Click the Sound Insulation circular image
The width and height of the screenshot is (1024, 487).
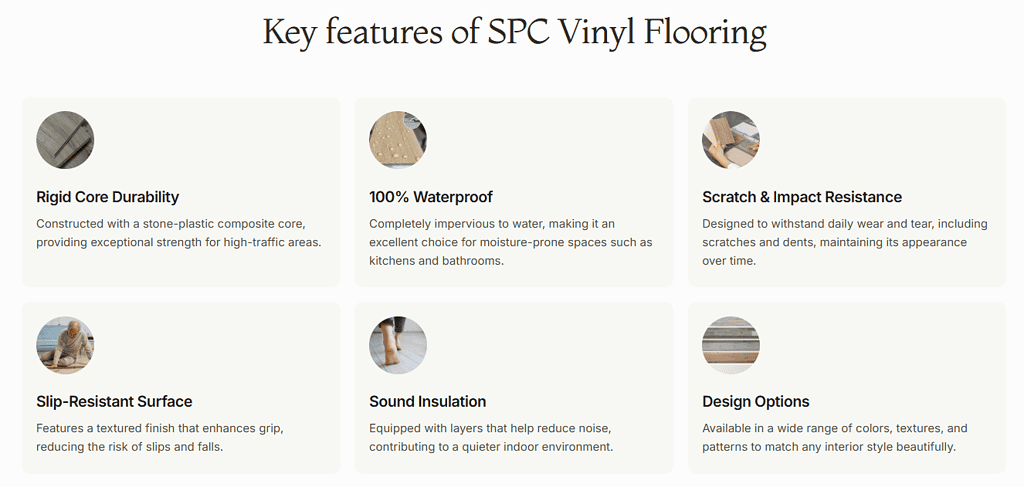coord(398,345)
